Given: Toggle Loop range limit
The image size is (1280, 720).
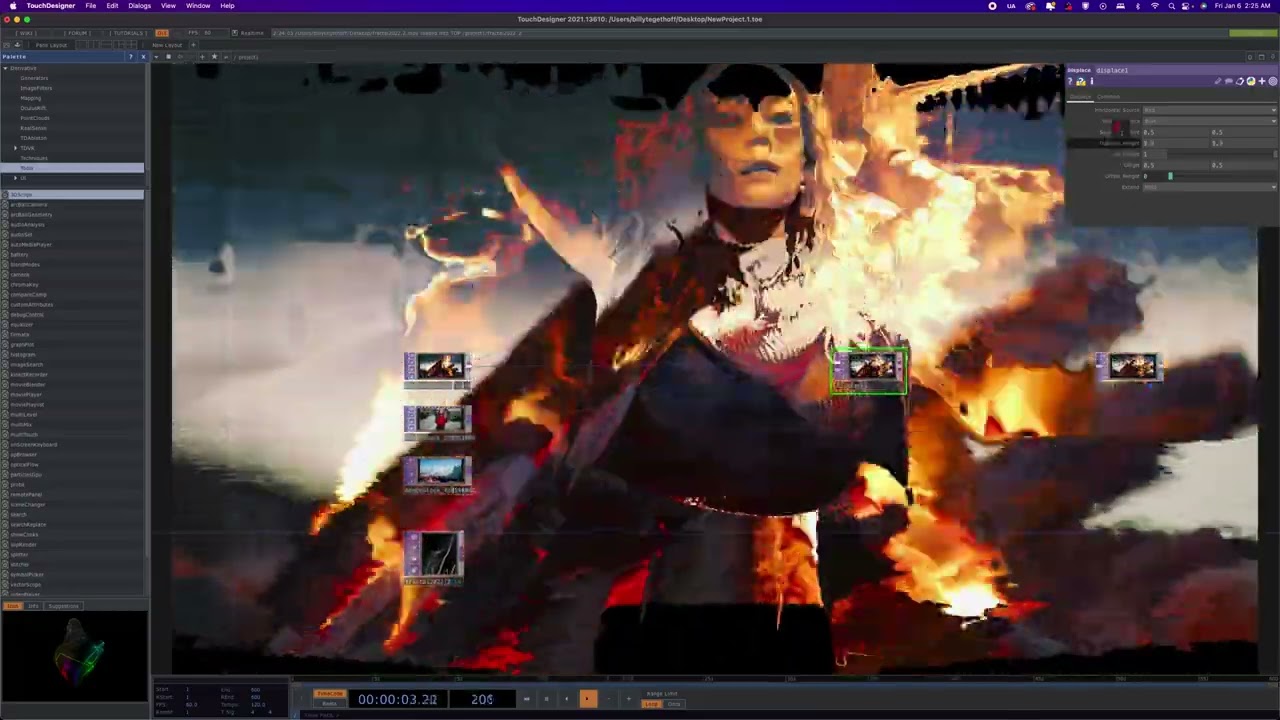Looking at the screenshot, I should click(x=652, y=704).
